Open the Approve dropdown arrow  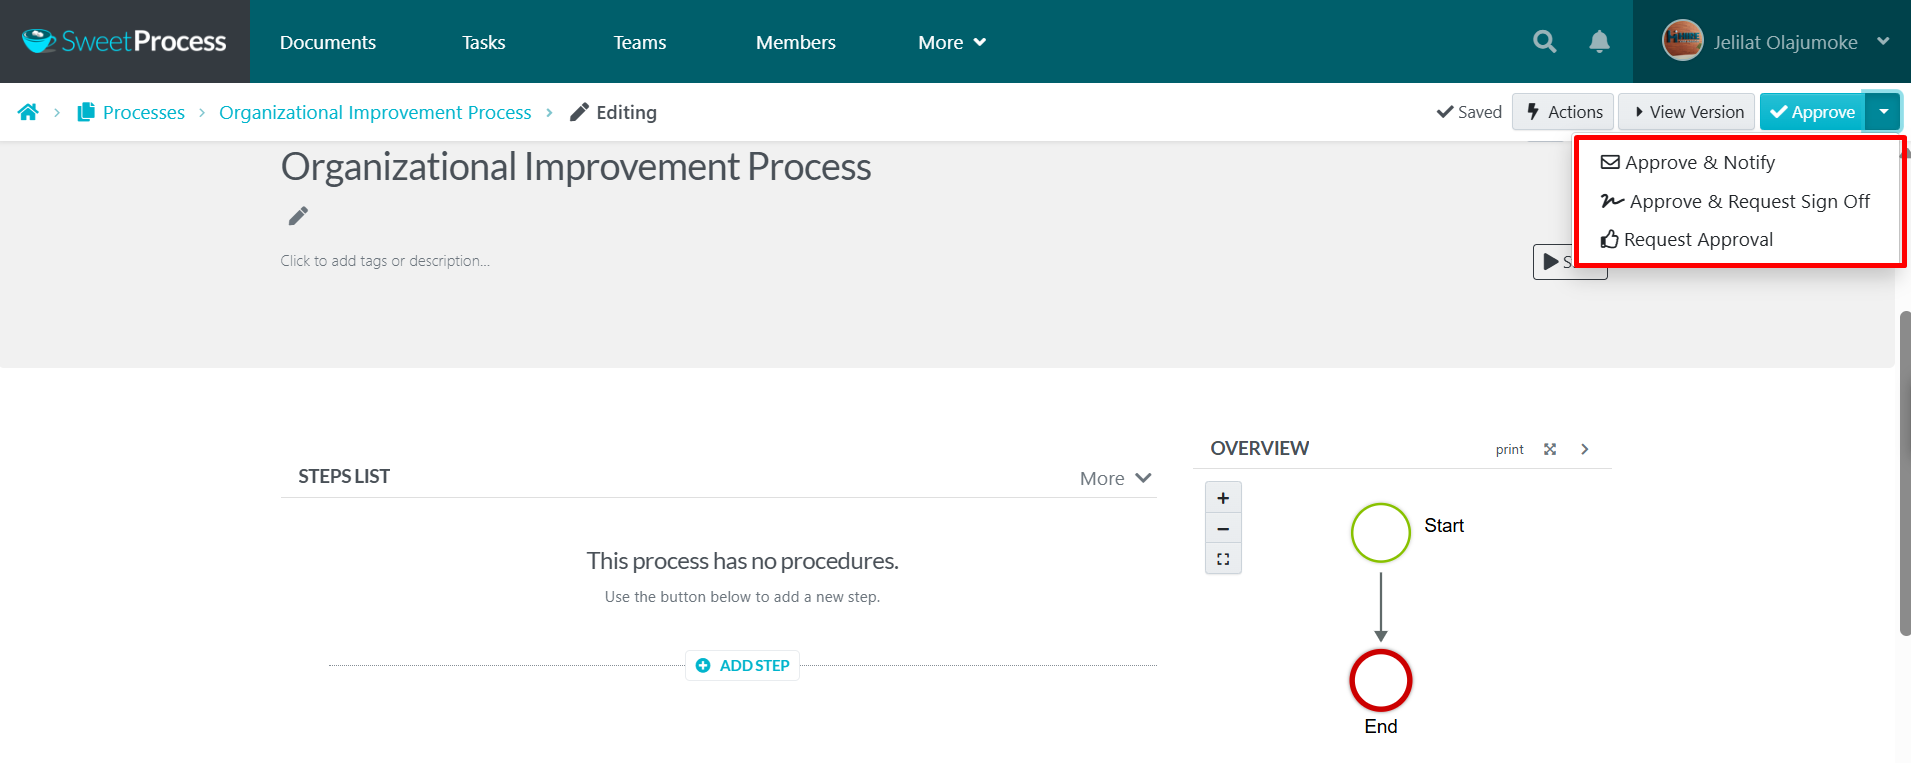click(1883, 112)
